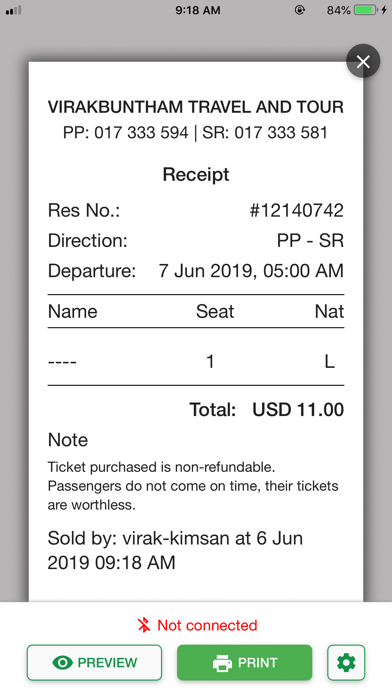Tap reservation number #12140742
Viewport: 392px width, 696px height.
click(297, 210)
